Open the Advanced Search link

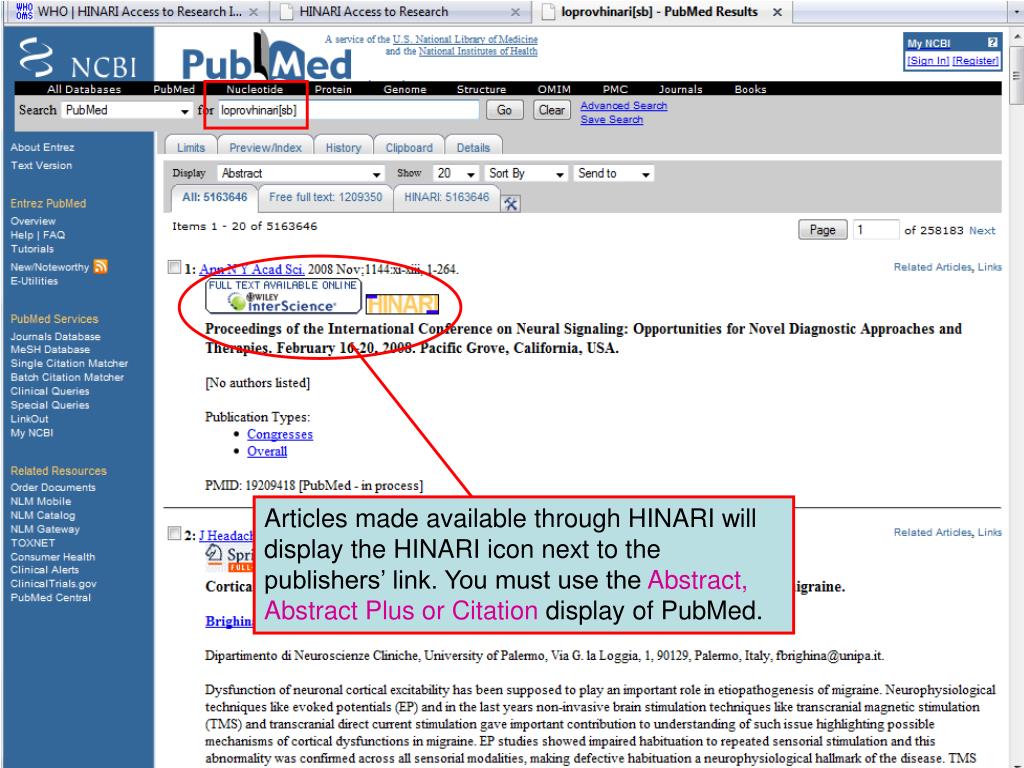click(624, 105)
